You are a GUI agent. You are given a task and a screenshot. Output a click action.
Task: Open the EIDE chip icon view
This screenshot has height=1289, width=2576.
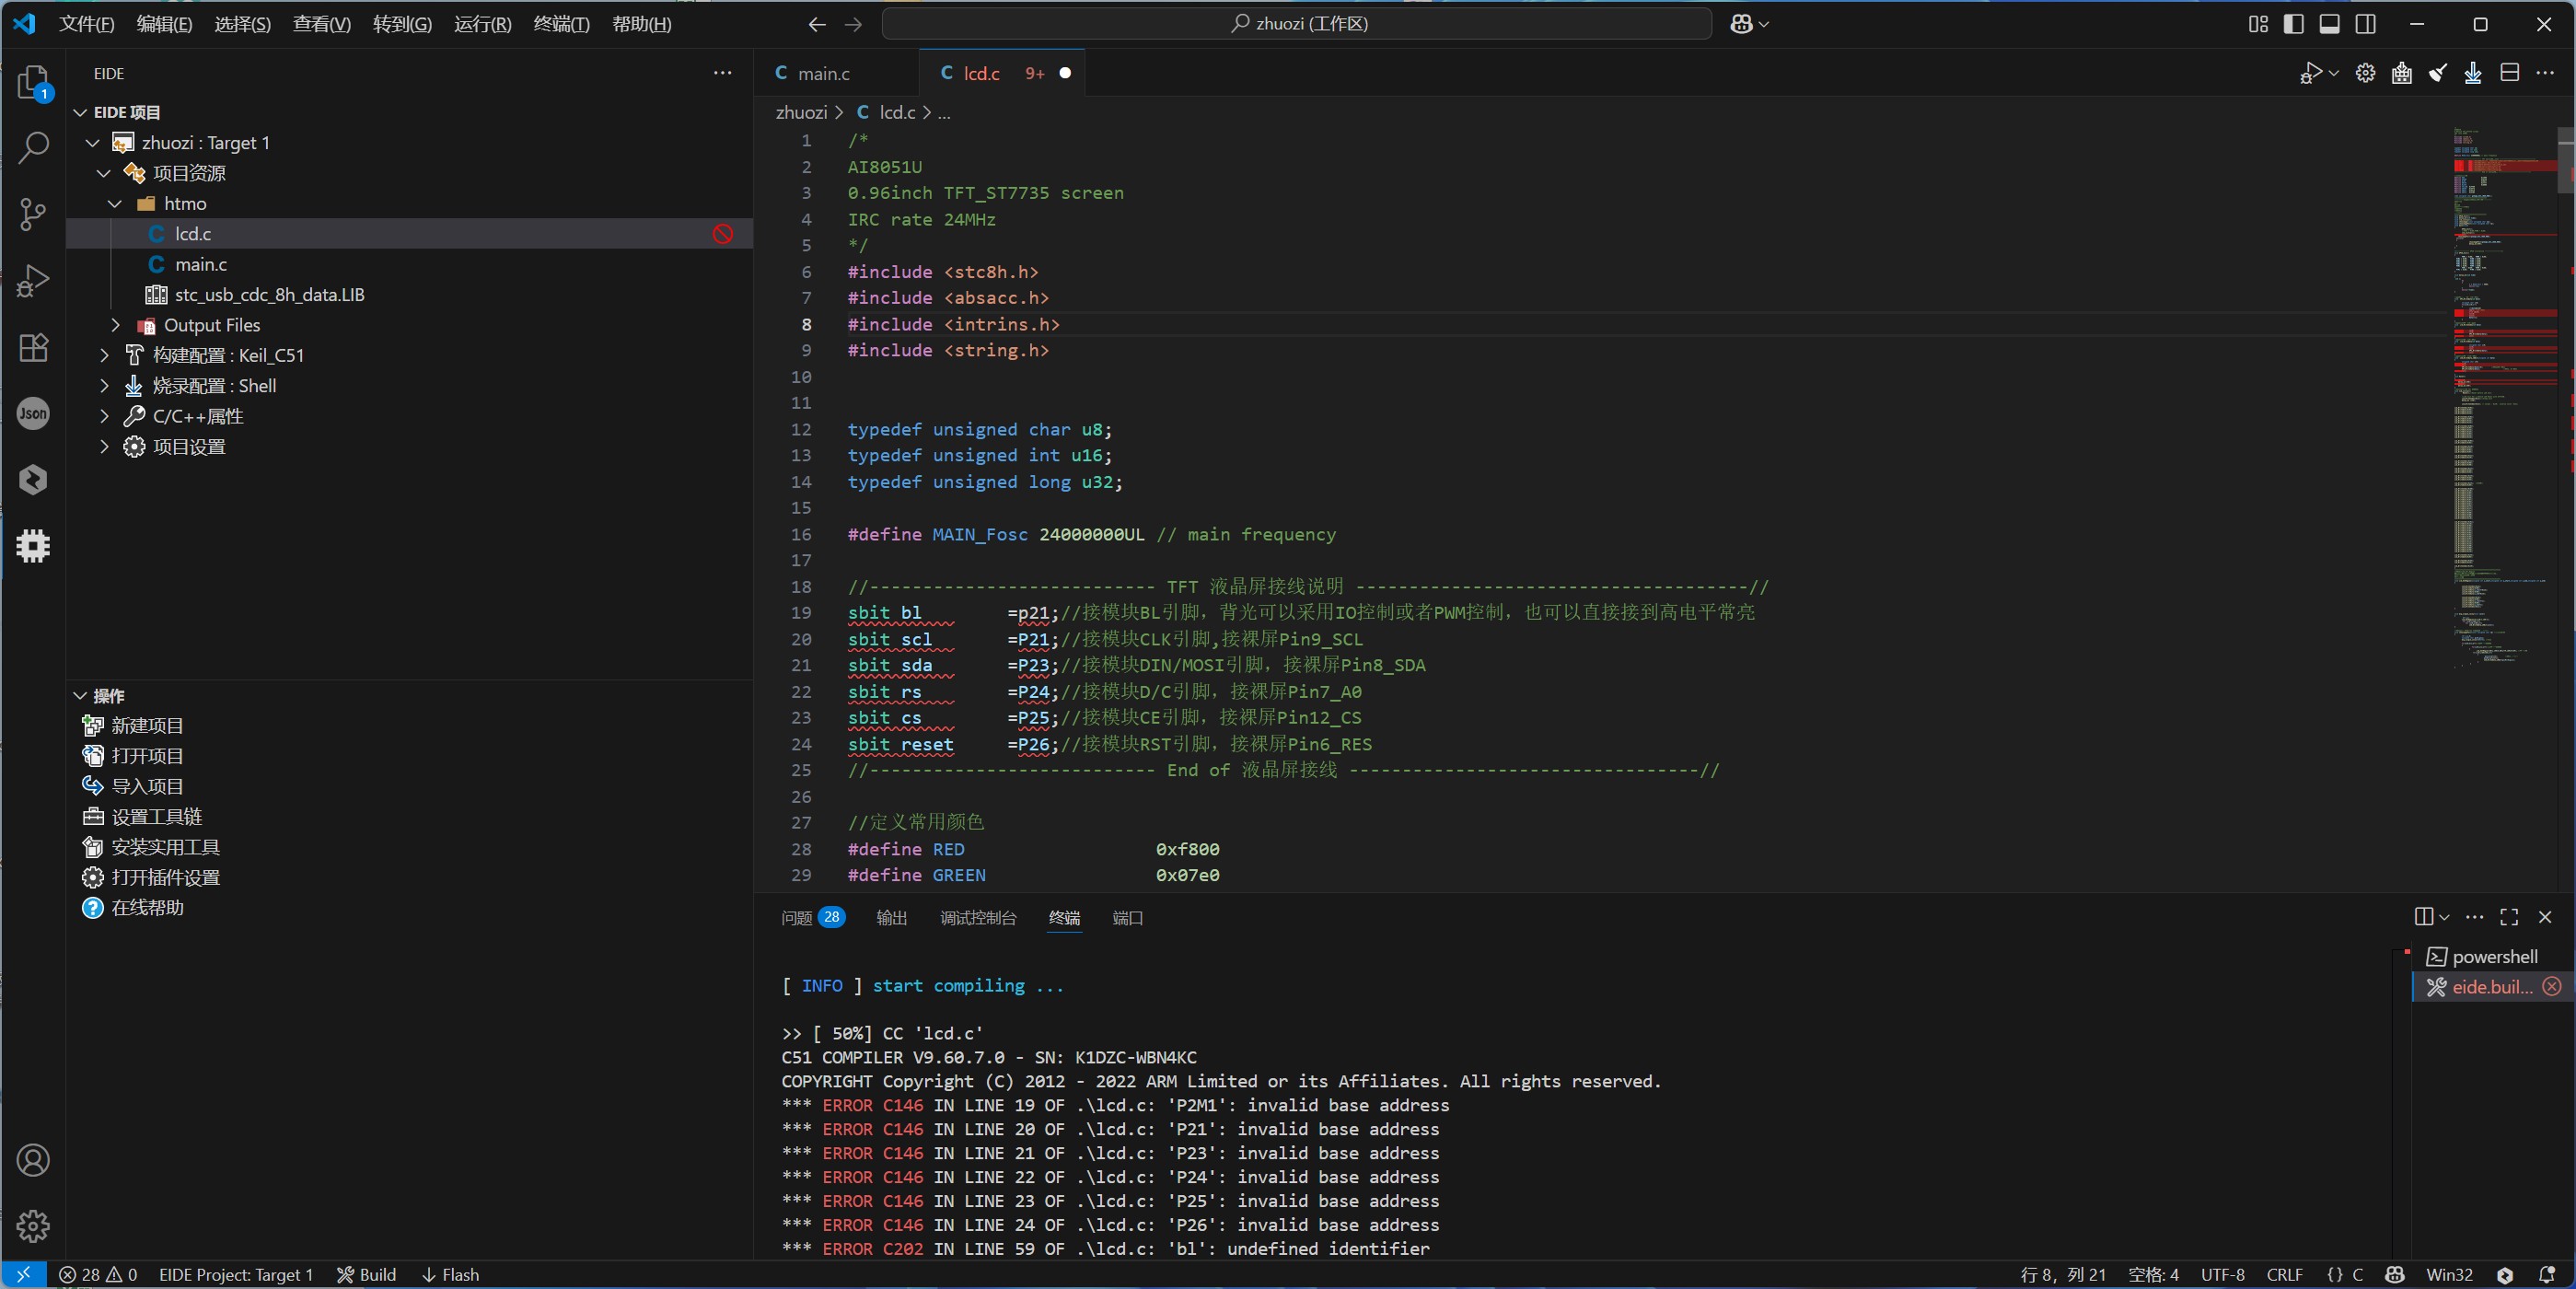[33, 545]
